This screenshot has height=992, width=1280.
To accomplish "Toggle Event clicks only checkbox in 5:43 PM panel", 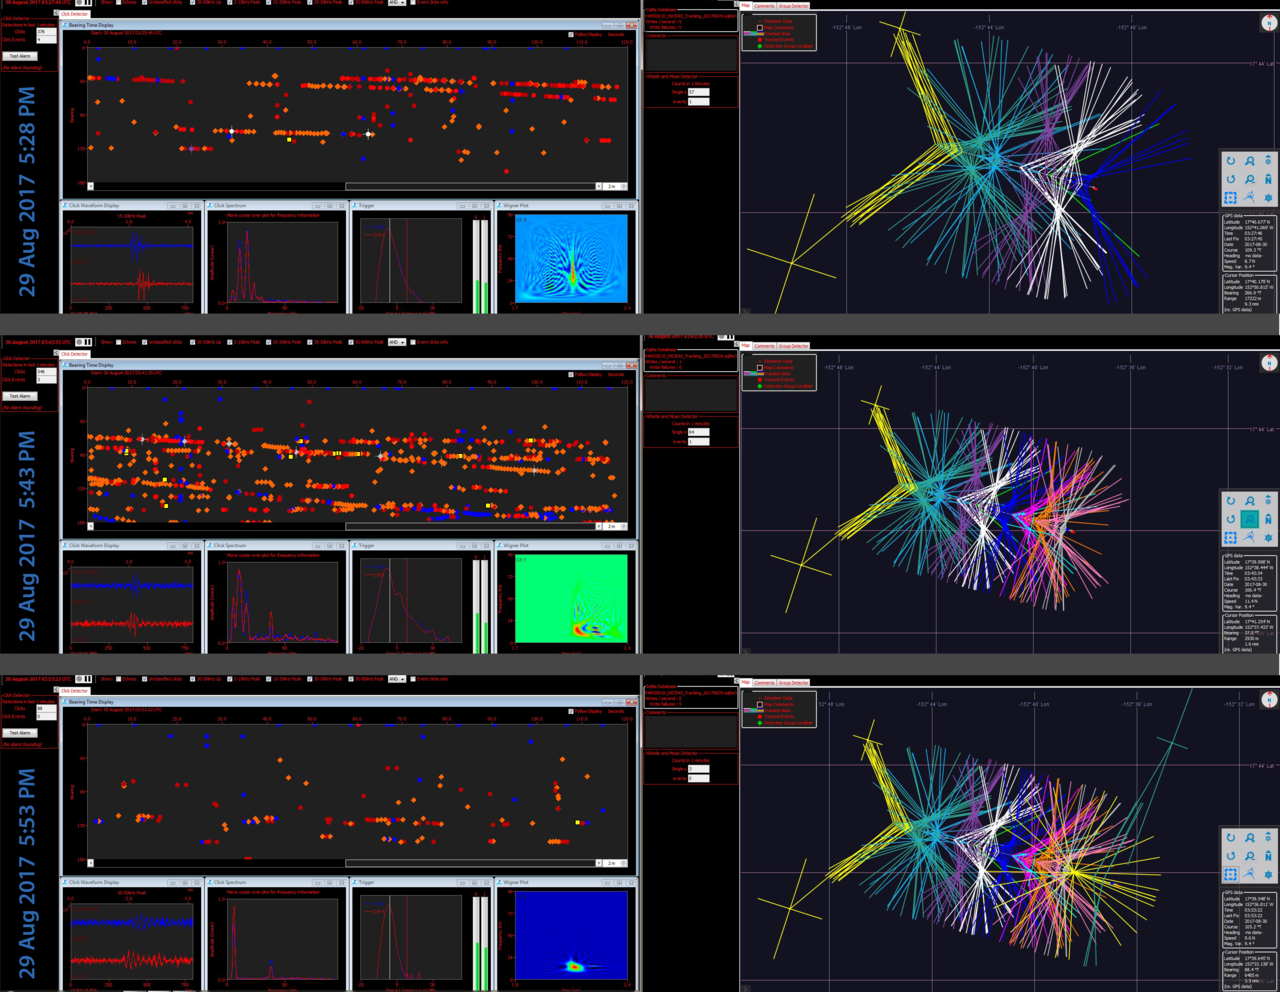I will 413,342.
